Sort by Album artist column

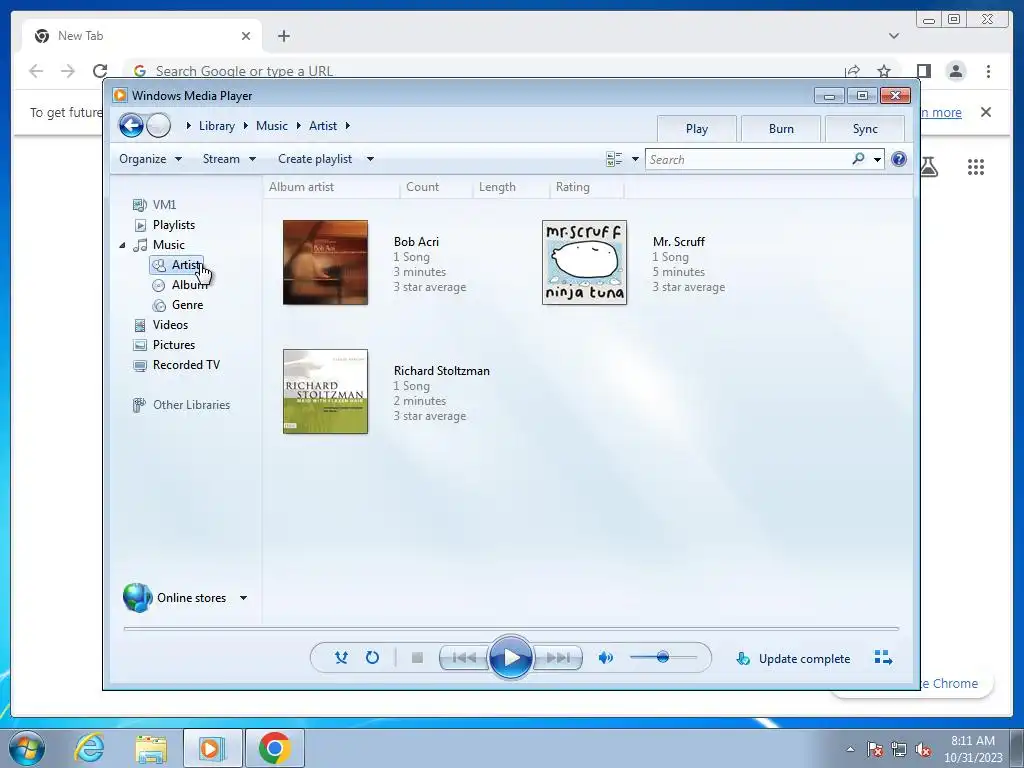331,187
